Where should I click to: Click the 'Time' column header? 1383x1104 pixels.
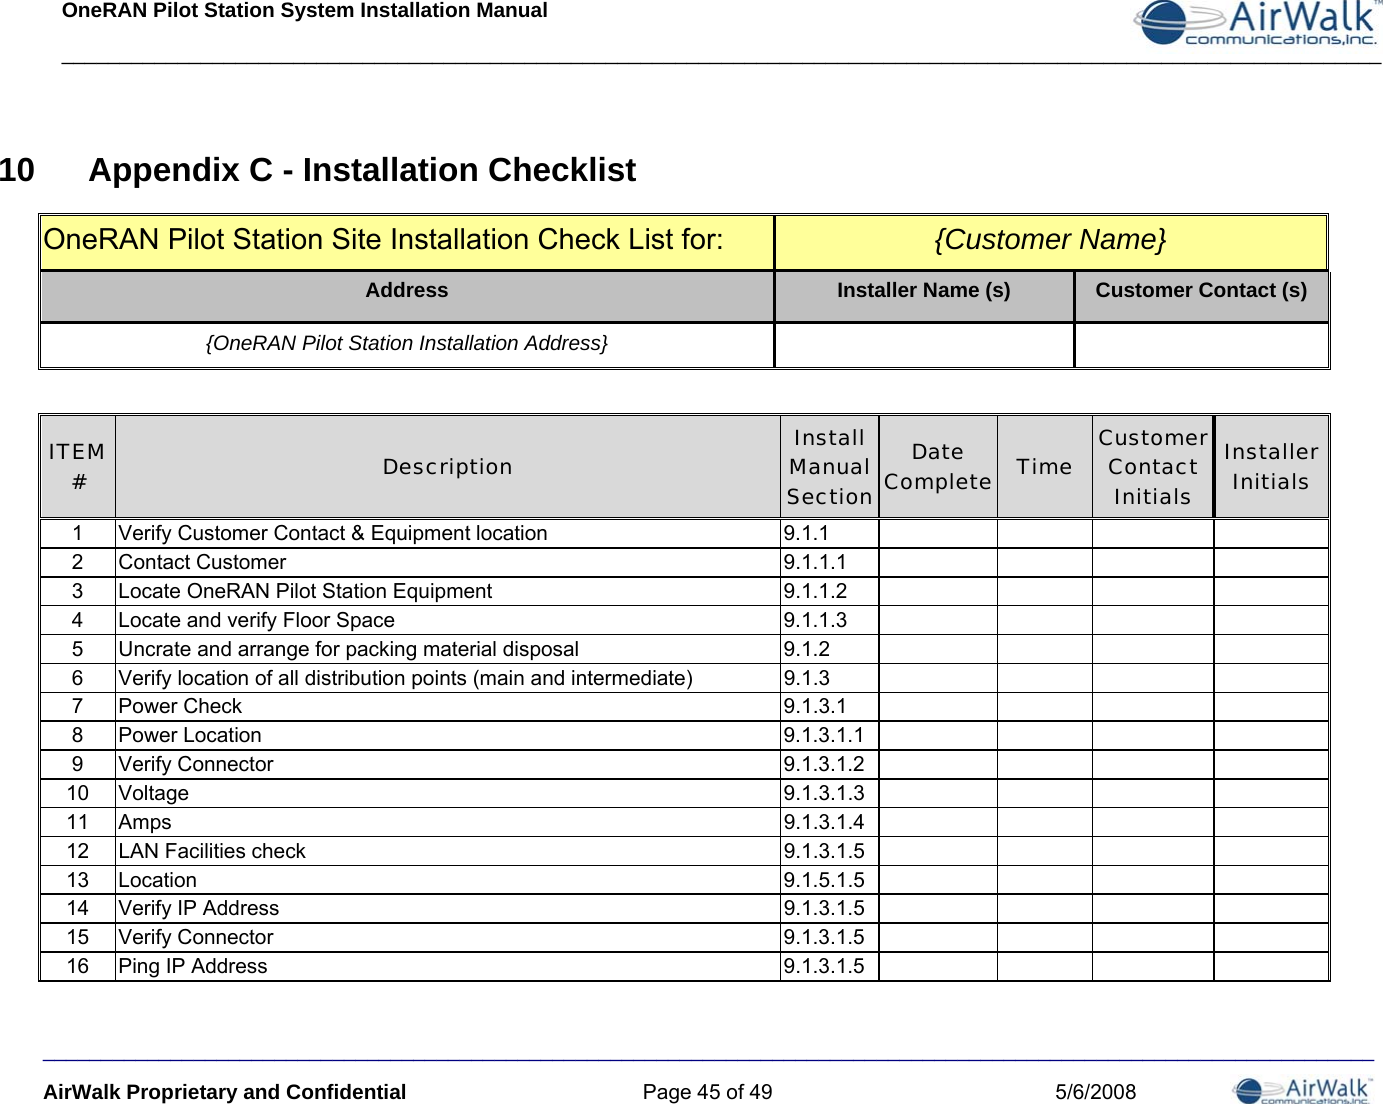point(1044,467)
